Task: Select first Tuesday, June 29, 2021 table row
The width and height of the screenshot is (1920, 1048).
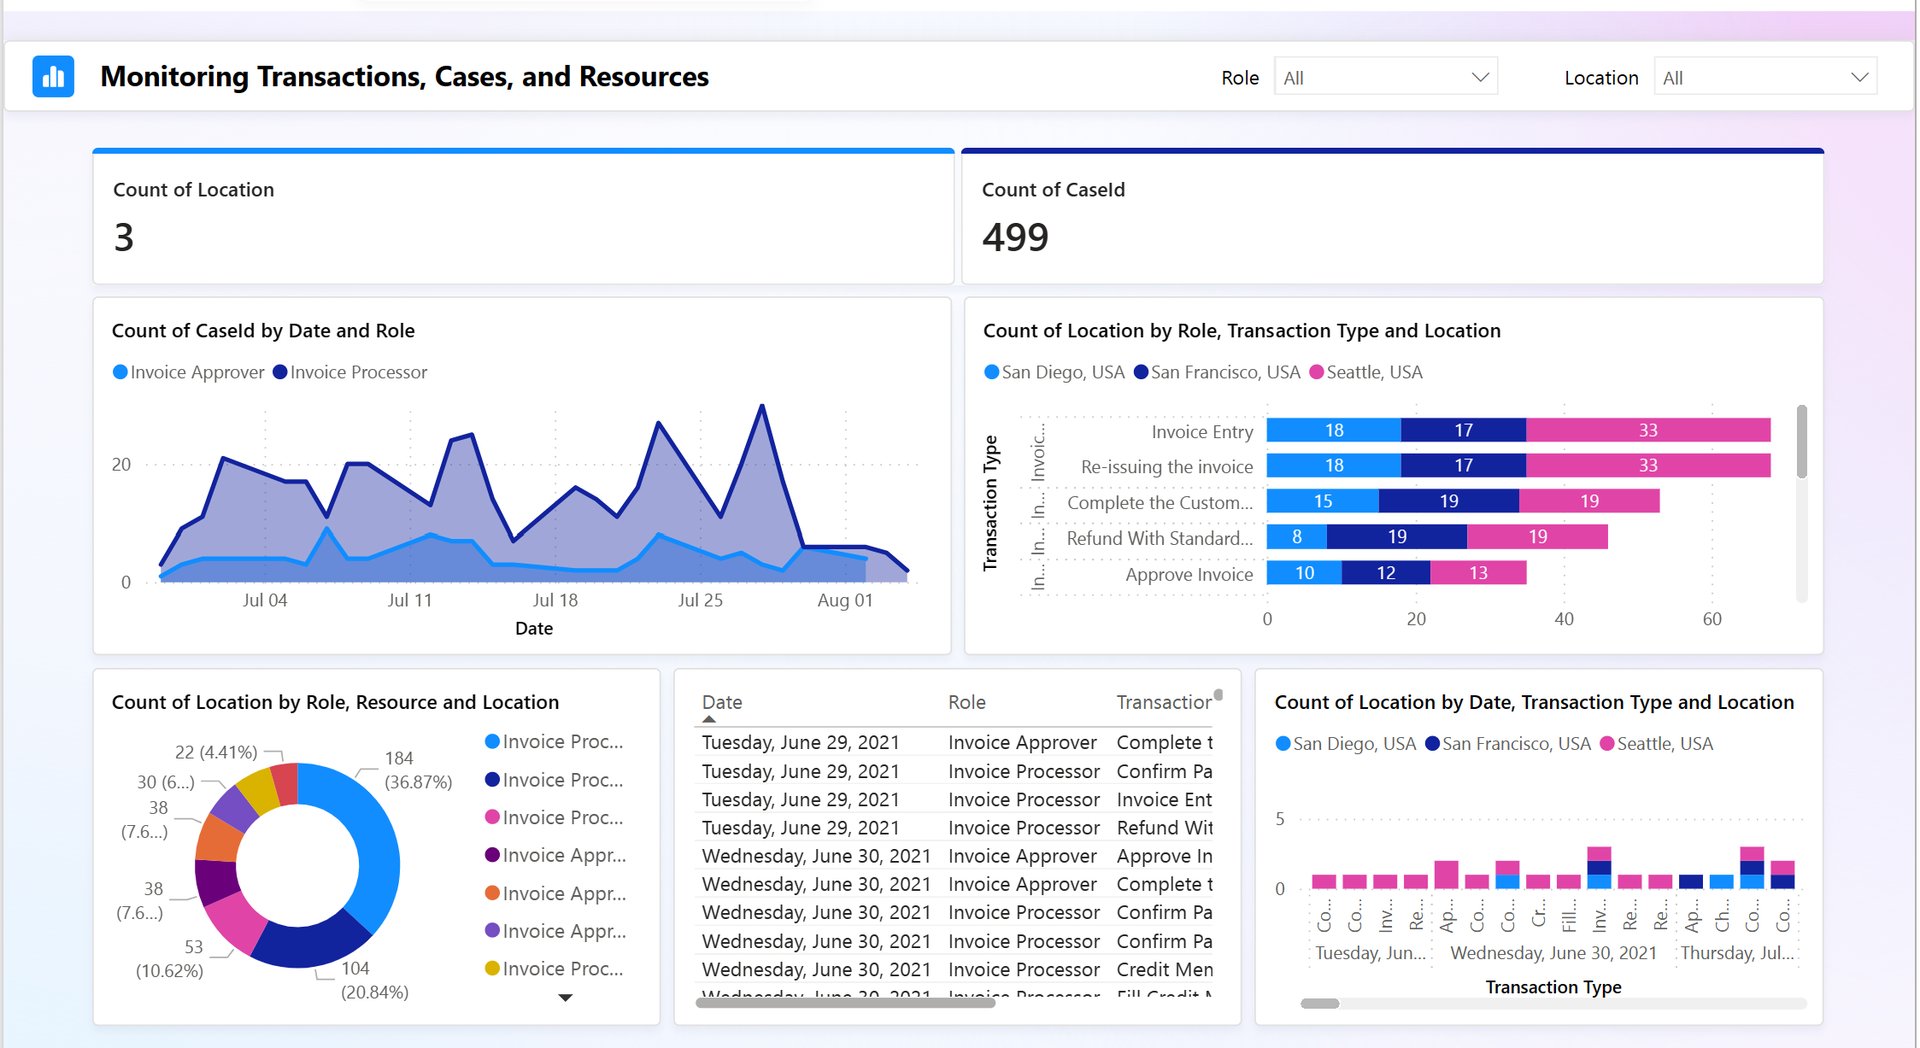Action: pyautogui.click(x=800, y=743)
